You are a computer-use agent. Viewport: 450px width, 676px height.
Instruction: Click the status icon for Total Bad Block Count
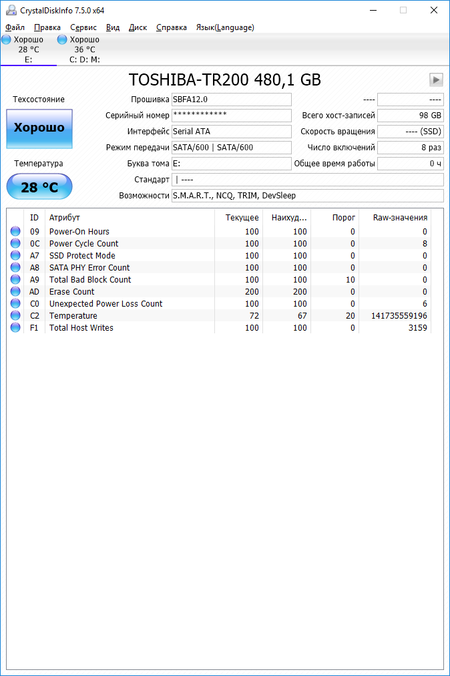16,279
